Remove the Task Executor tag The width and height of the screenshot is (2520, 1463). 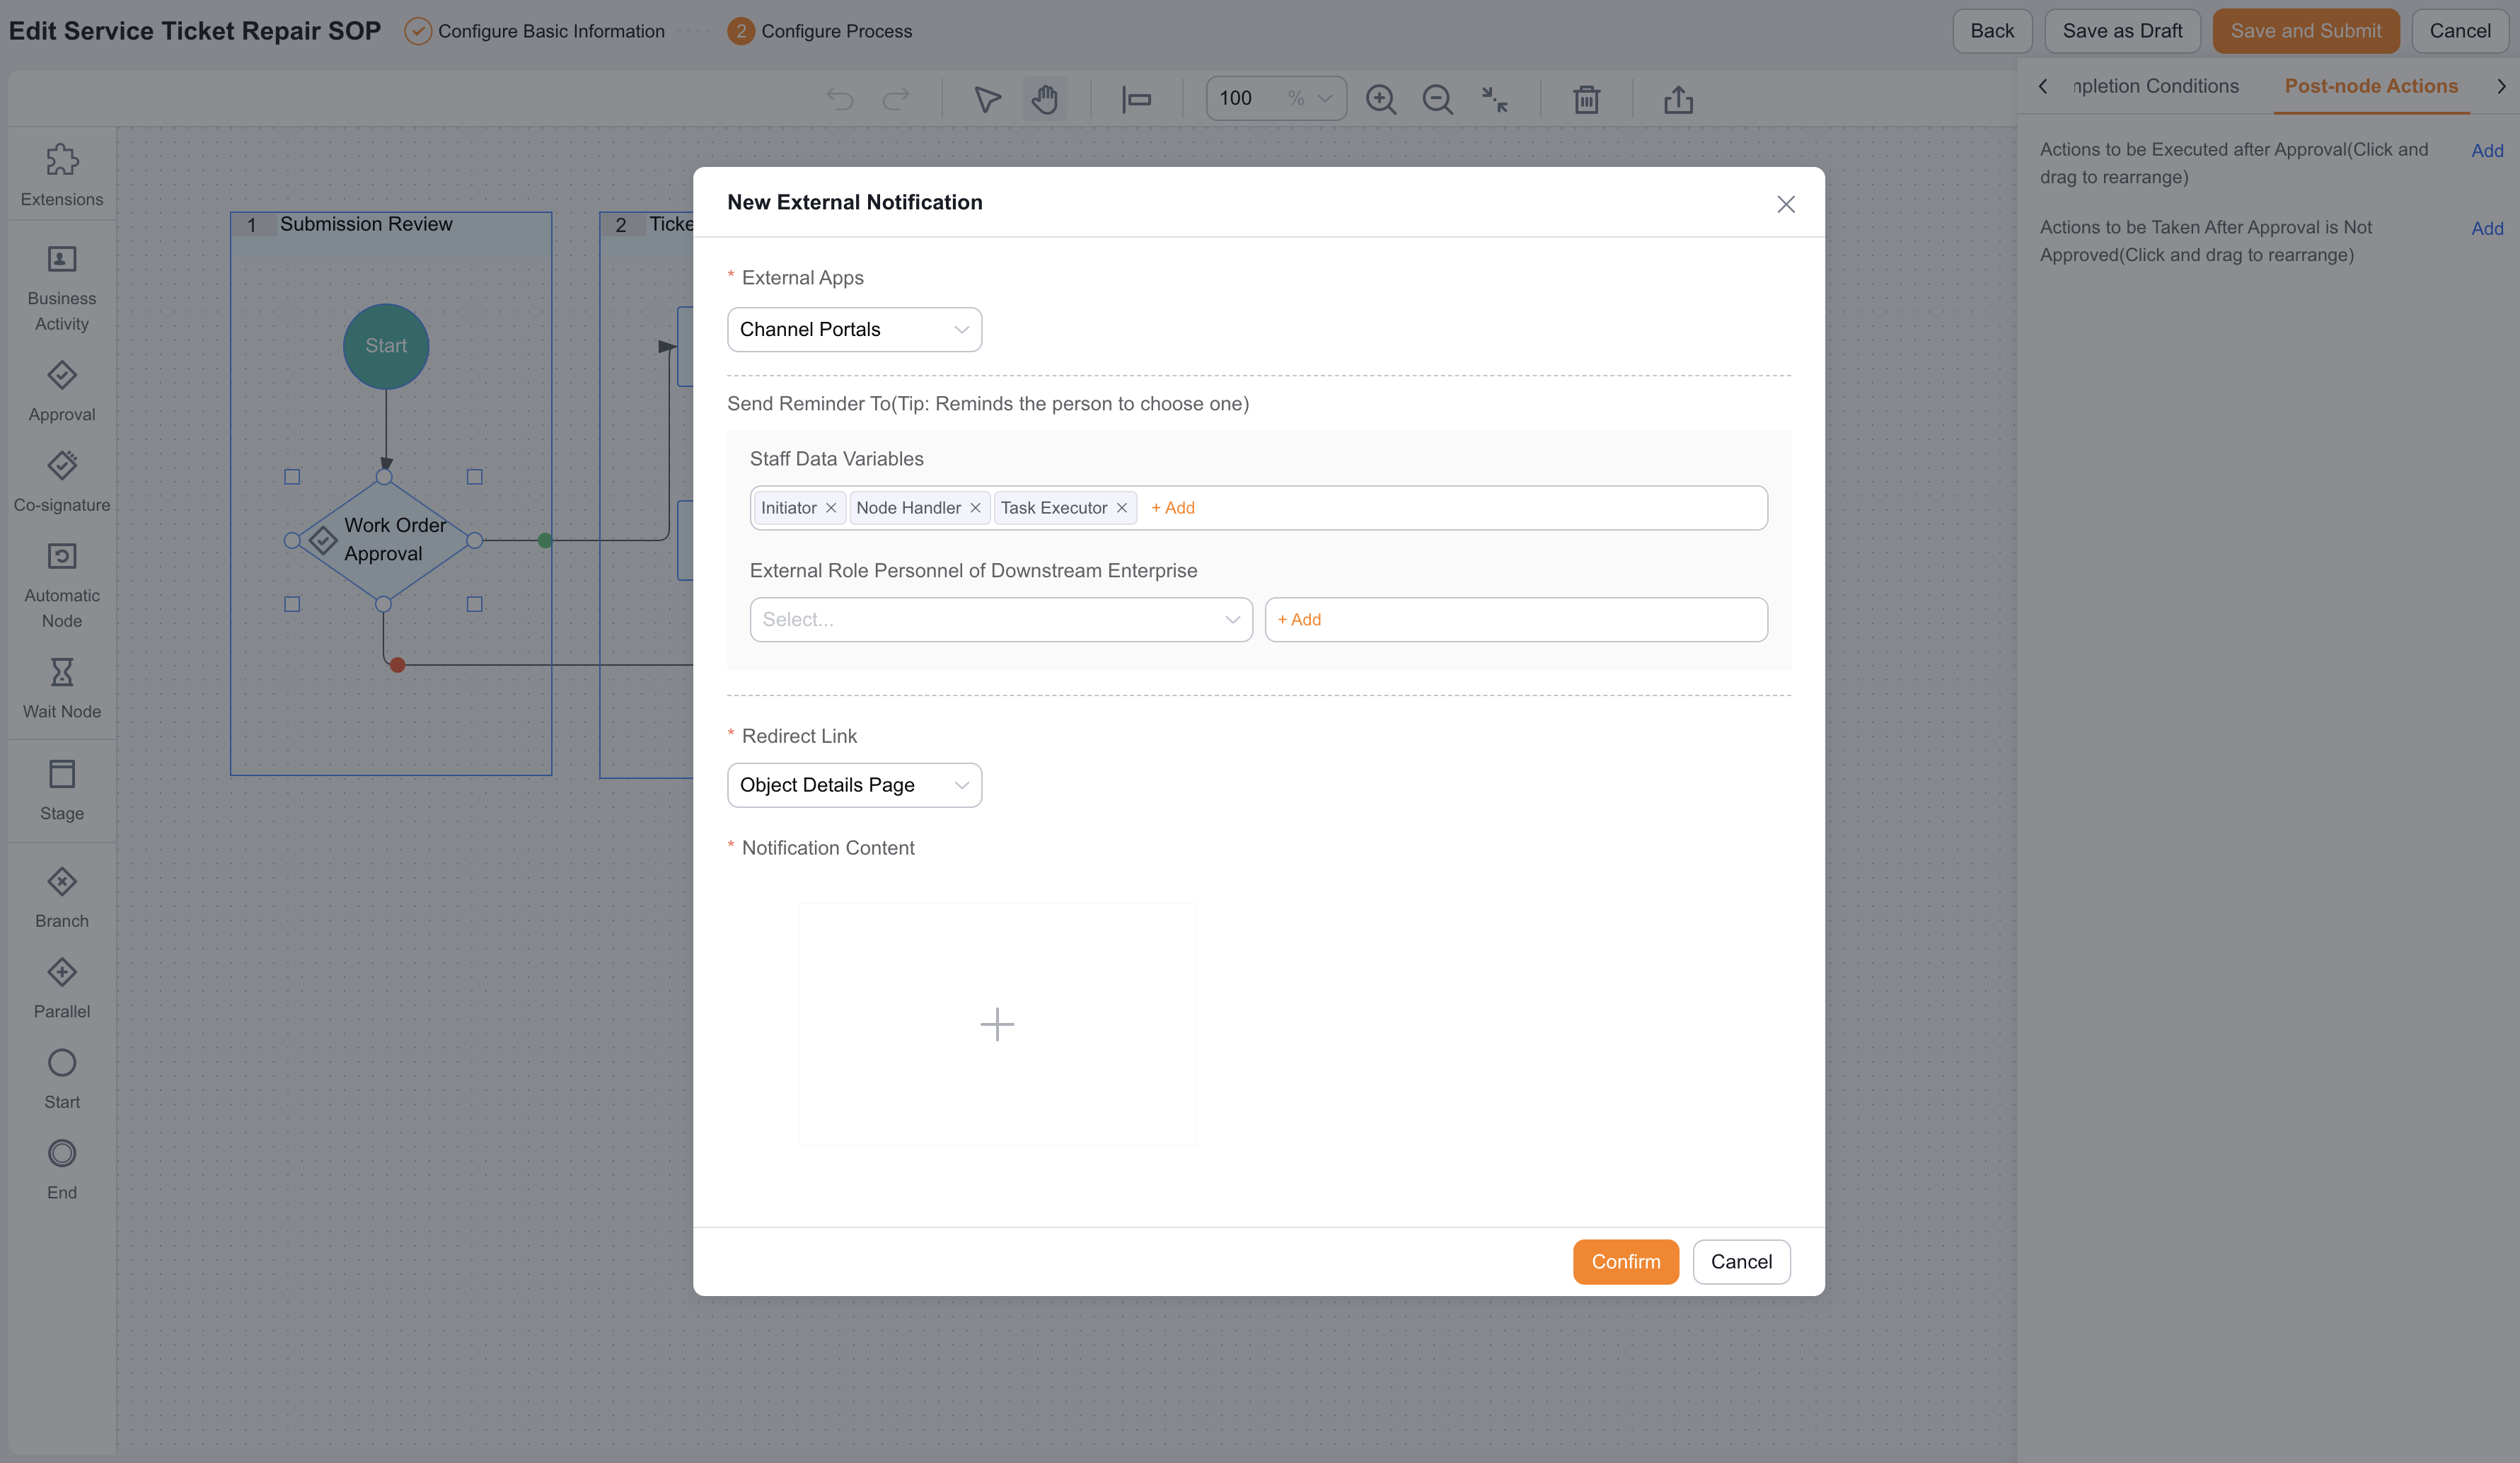point(1122,508)
